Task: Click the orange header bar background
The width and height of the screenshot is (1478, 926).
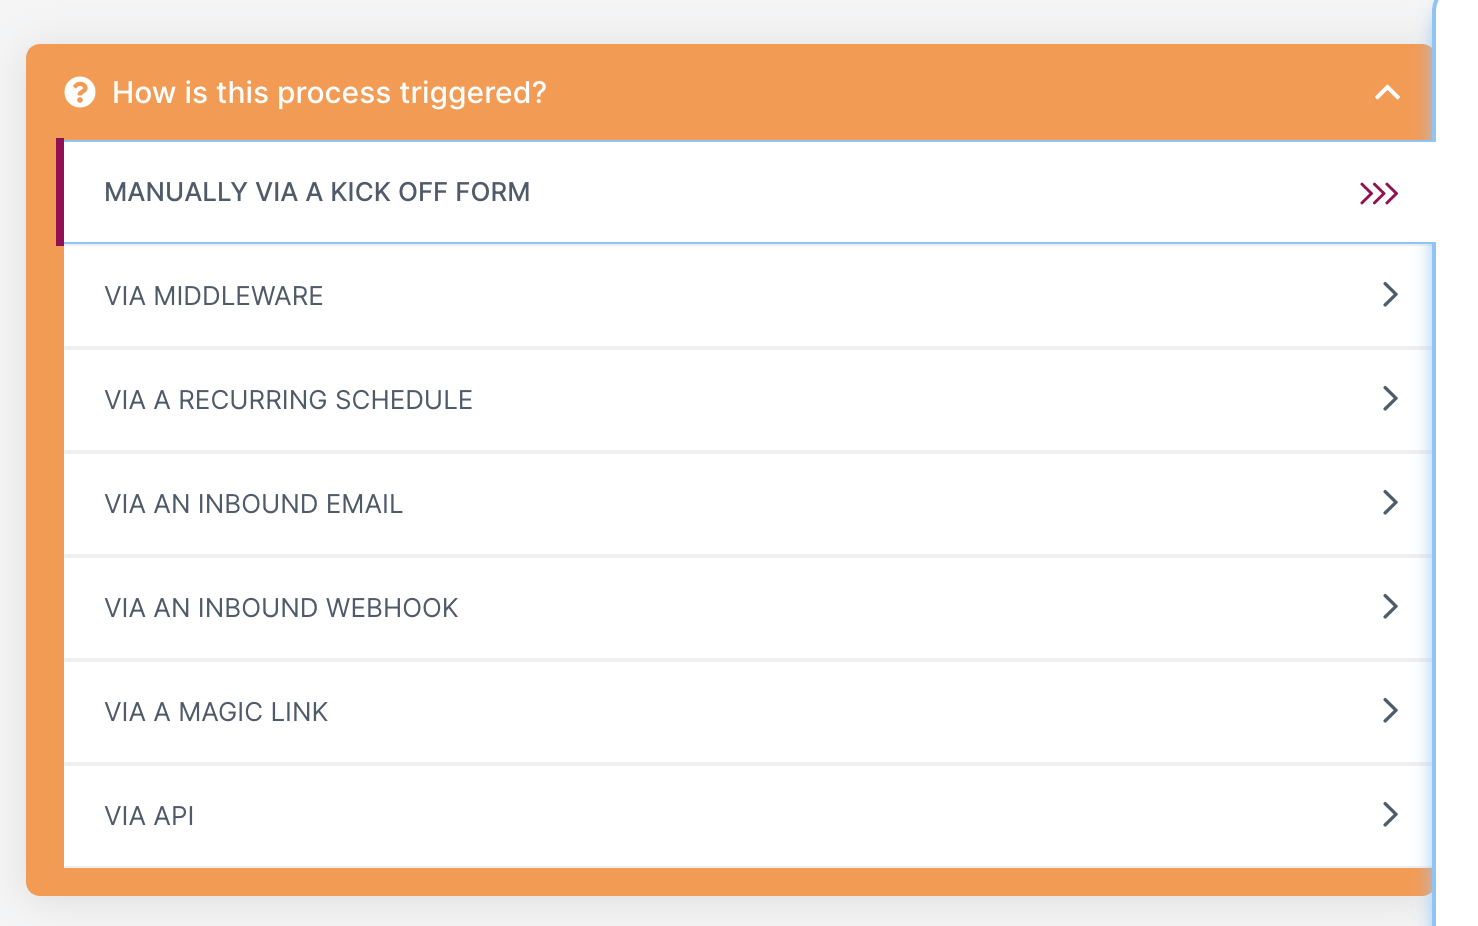Action: point(900,92)
